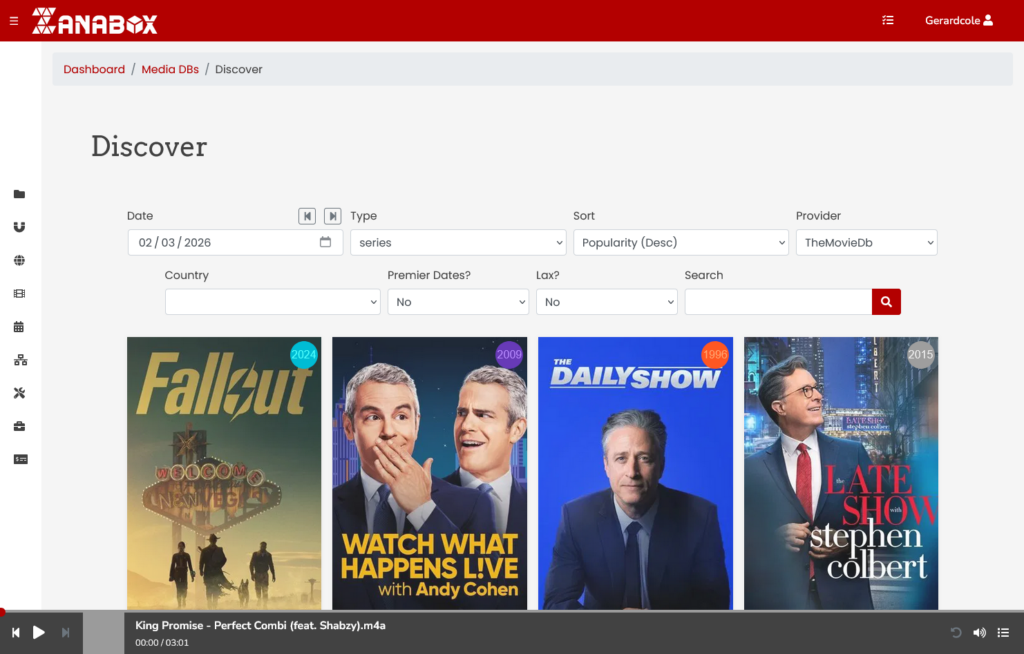1024x654 pixels.
Task: Click the magnet icon in the sidebar
Action: pos(19,227)
